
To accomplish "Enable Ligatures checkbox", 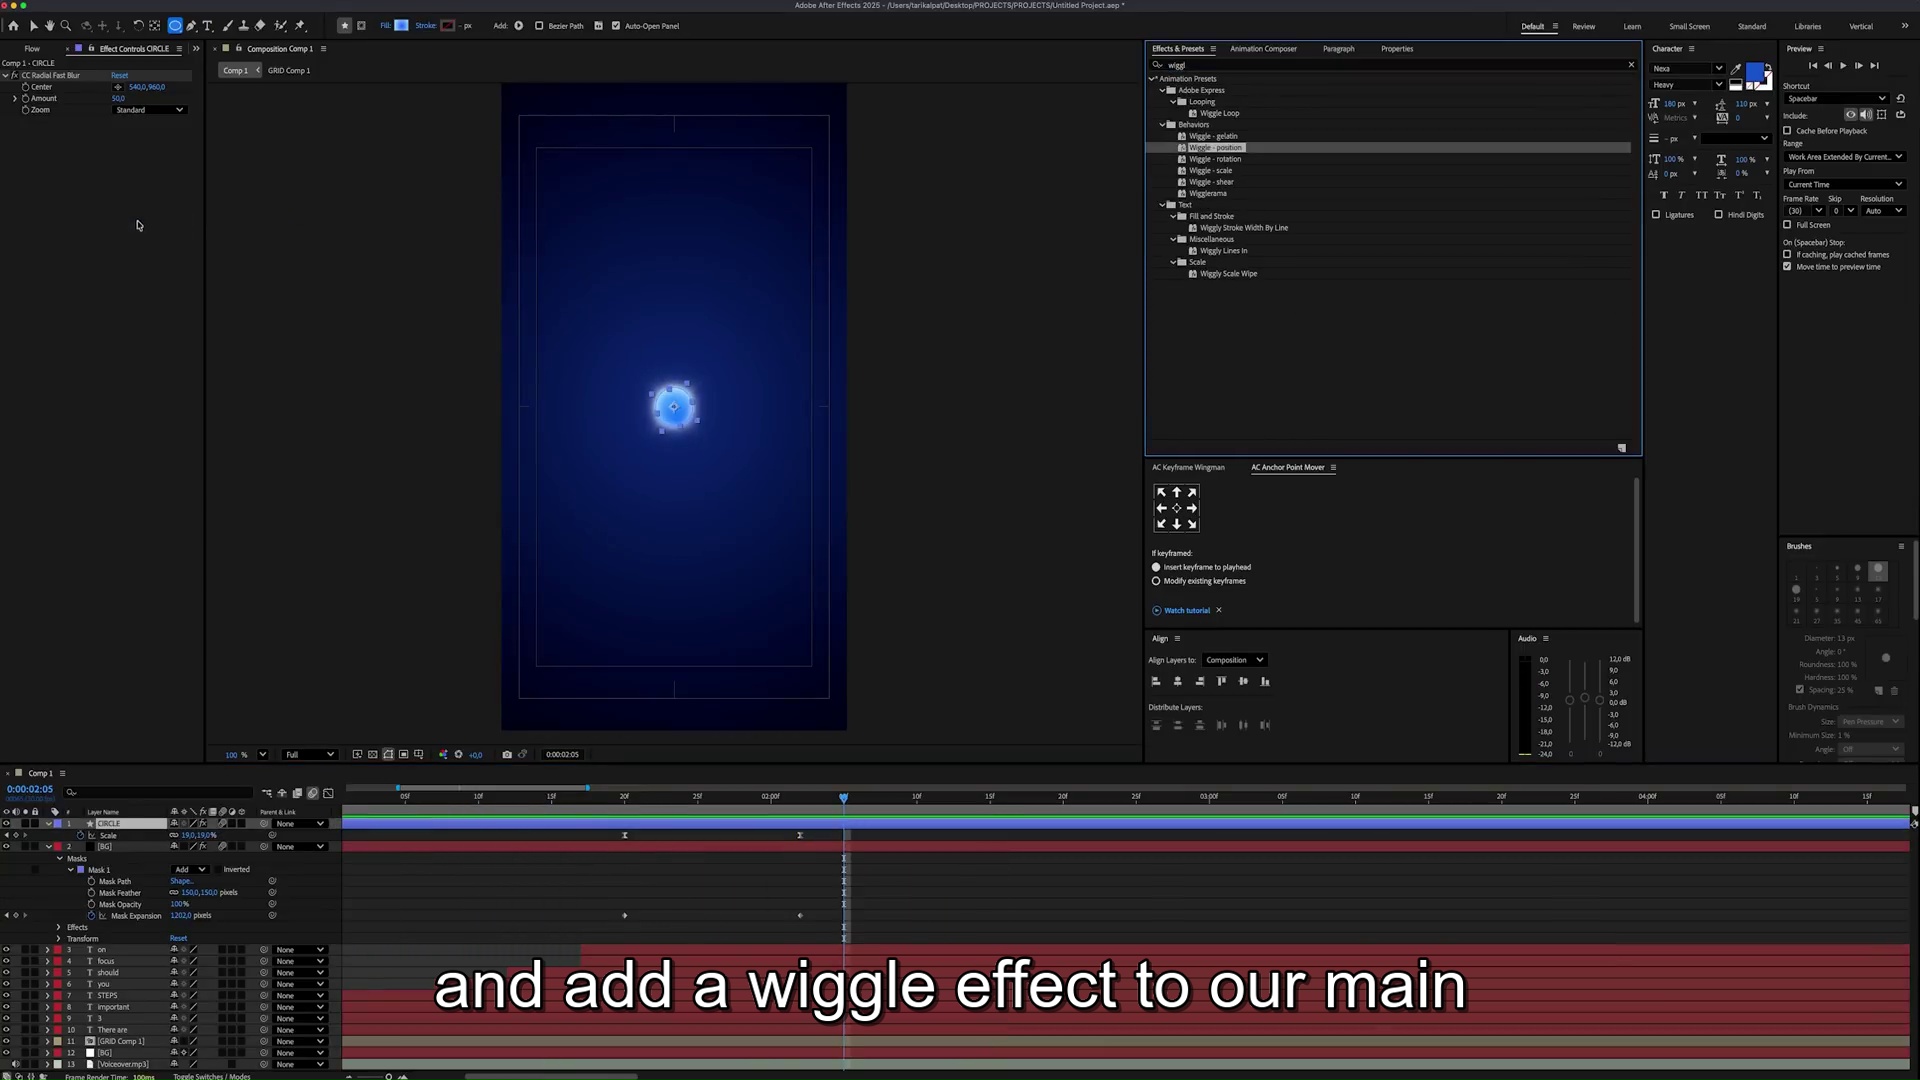I will (x=1656, y=215).
